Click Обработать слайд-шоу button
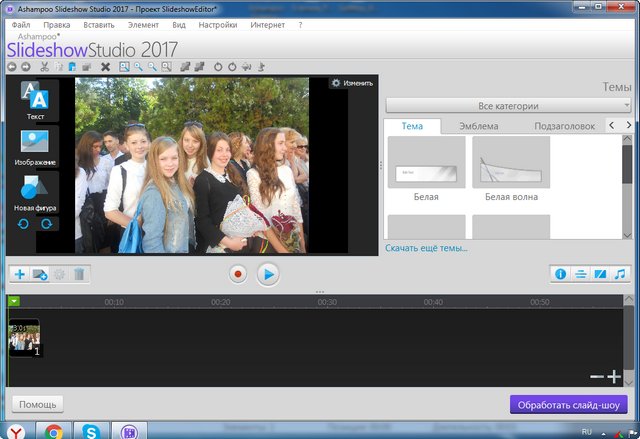Screen dimensions: 640x439 [x=569, y=405]
